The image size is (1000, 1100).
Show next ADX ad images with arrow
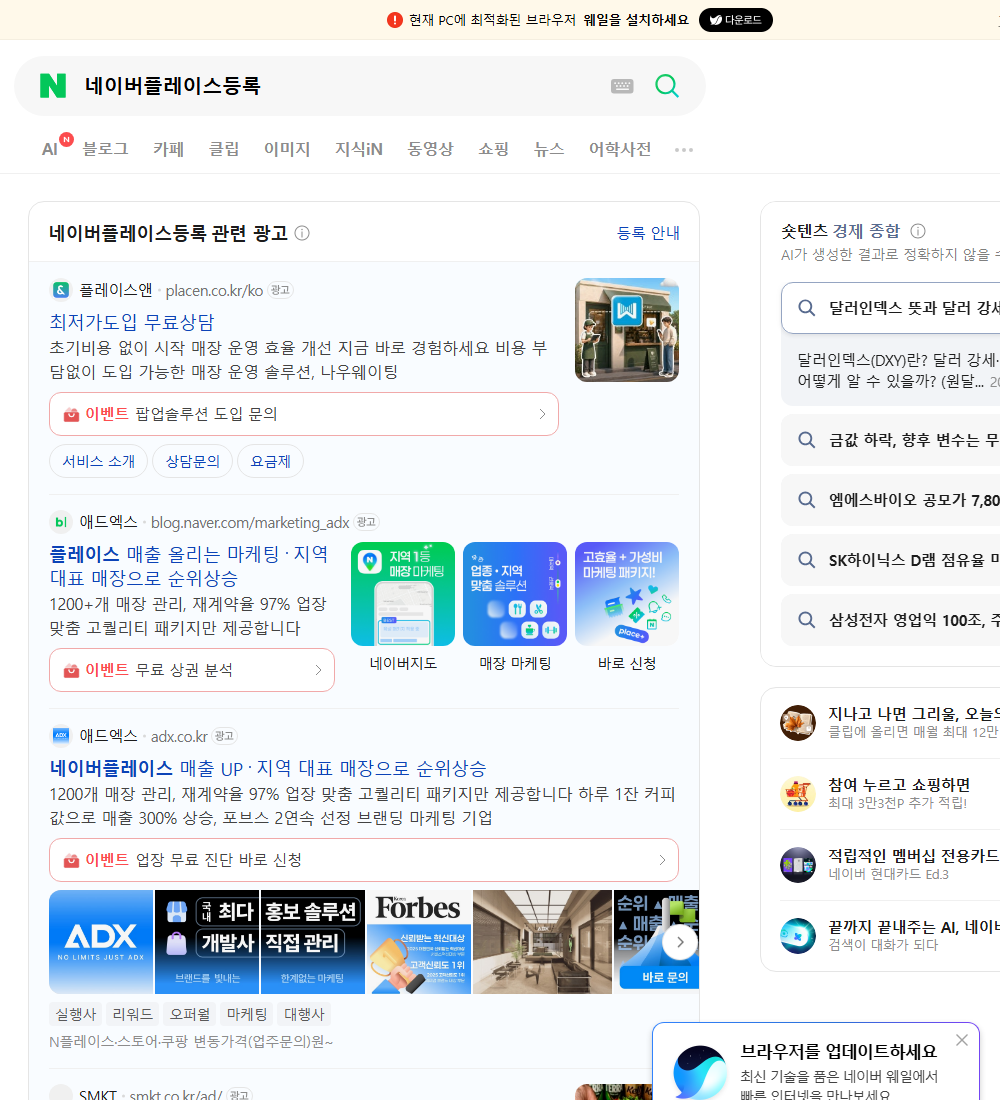pos(679,942)
